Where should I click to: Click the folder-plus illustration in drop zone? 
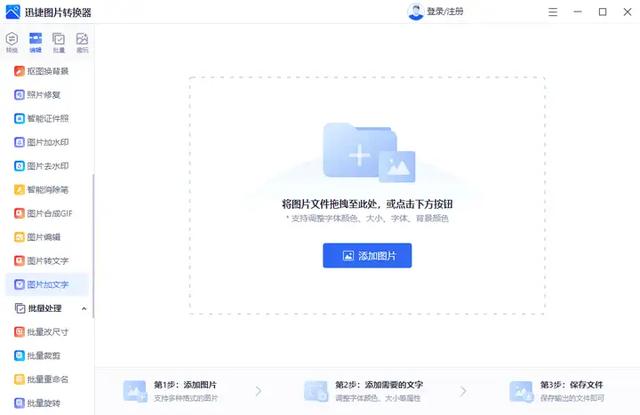pos(369,152)
